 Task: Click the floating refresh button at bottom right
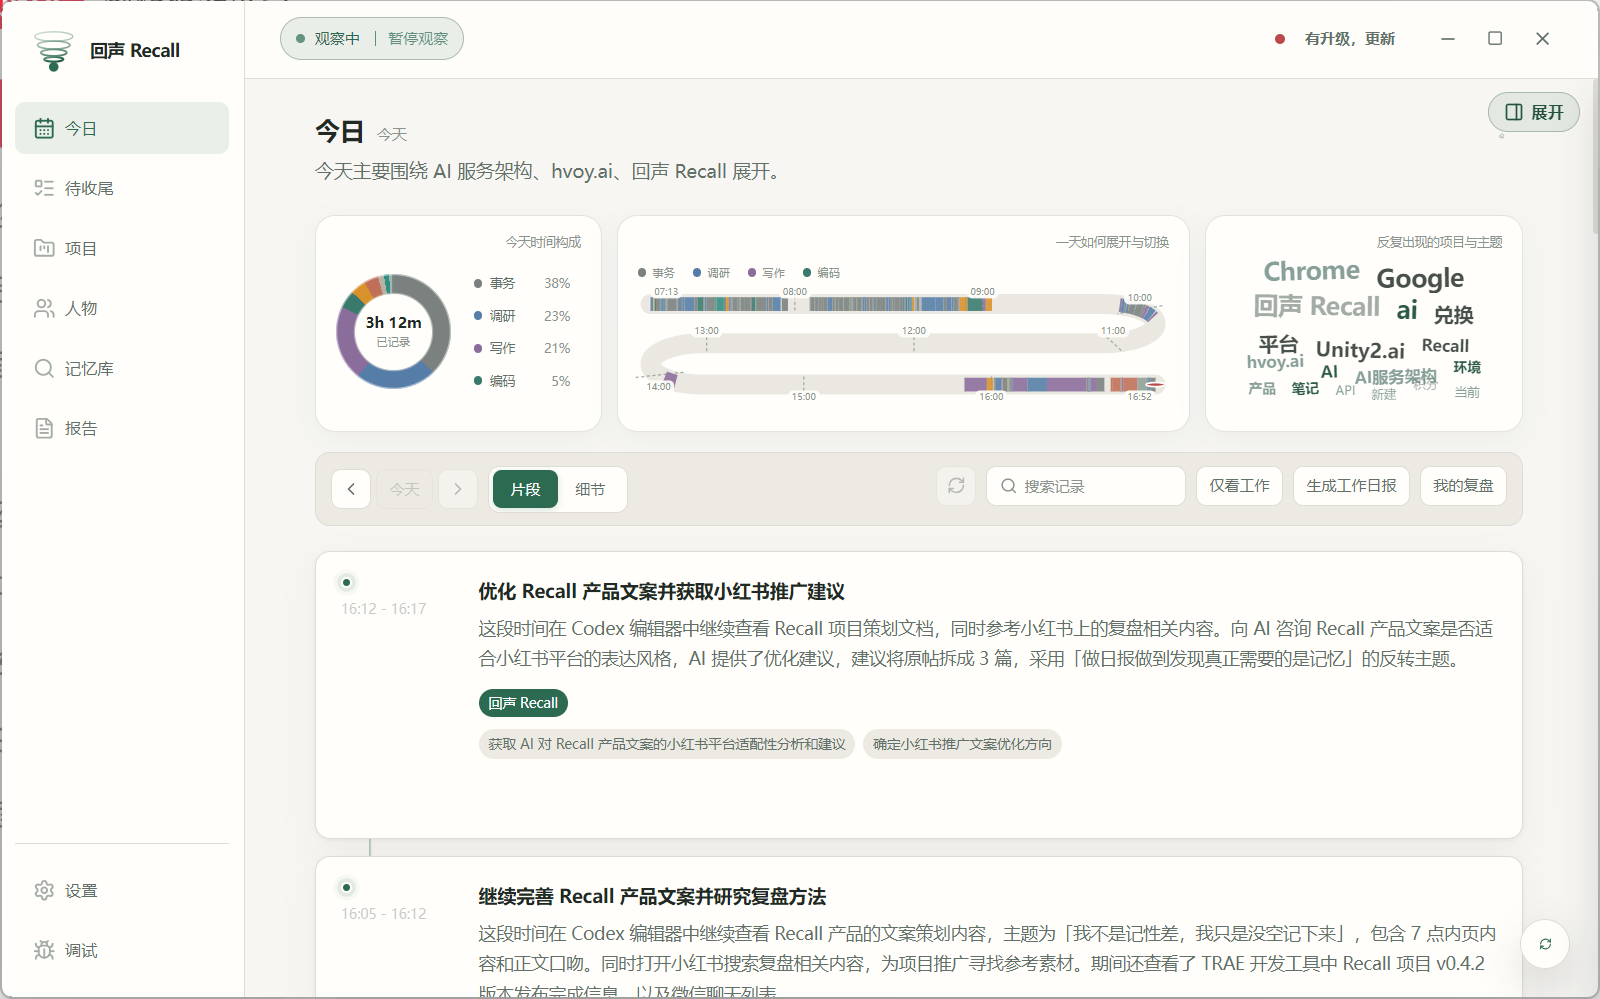pos(1545,943)
